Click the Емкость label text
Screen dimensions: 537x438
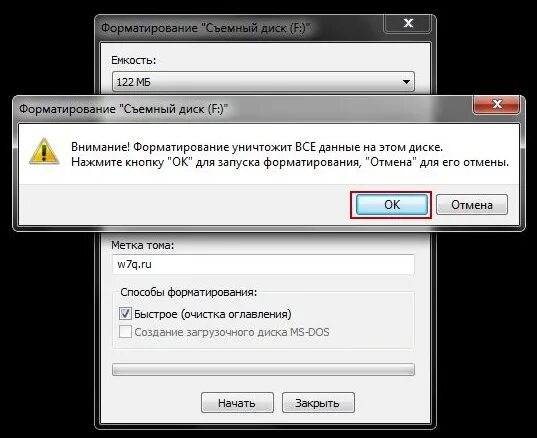134,60
